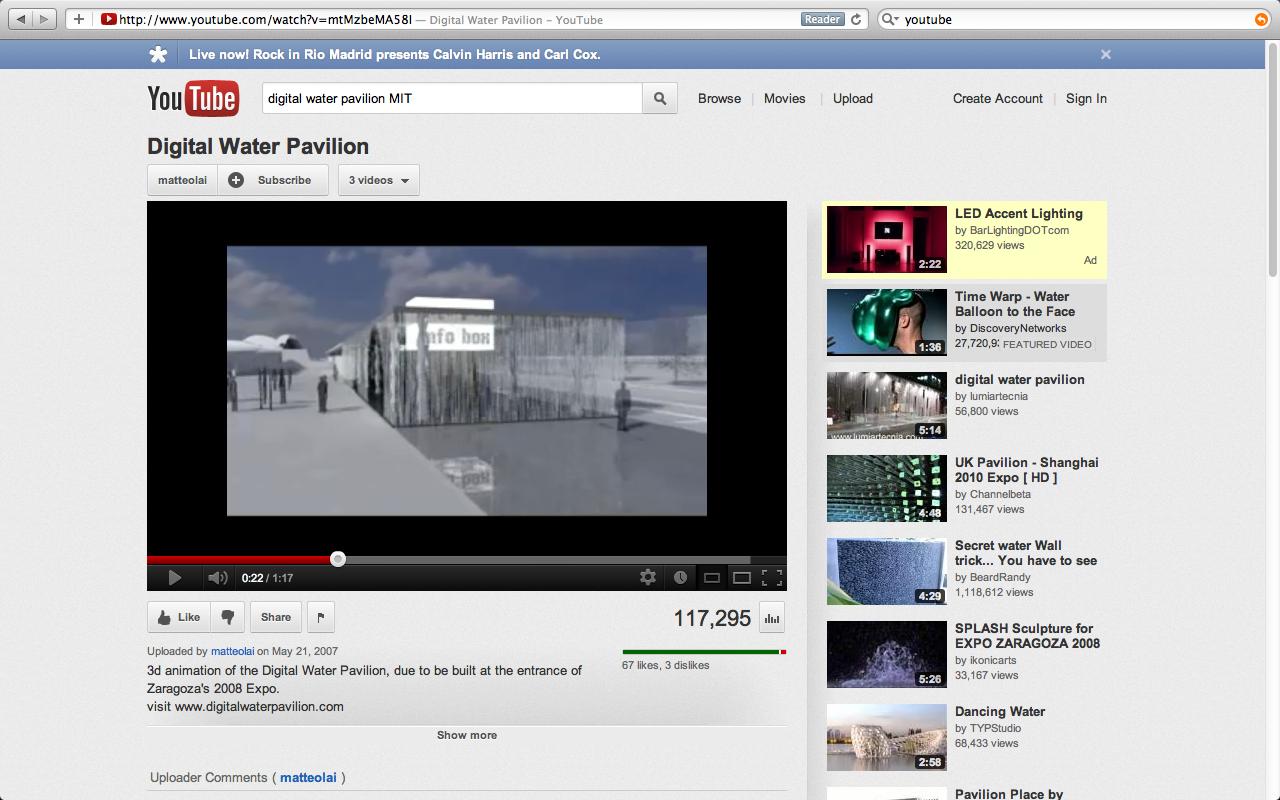The width and height of the screenshot is (1280, 800).
Task: Toggle the small player size
Action: (x=712, y=577)
